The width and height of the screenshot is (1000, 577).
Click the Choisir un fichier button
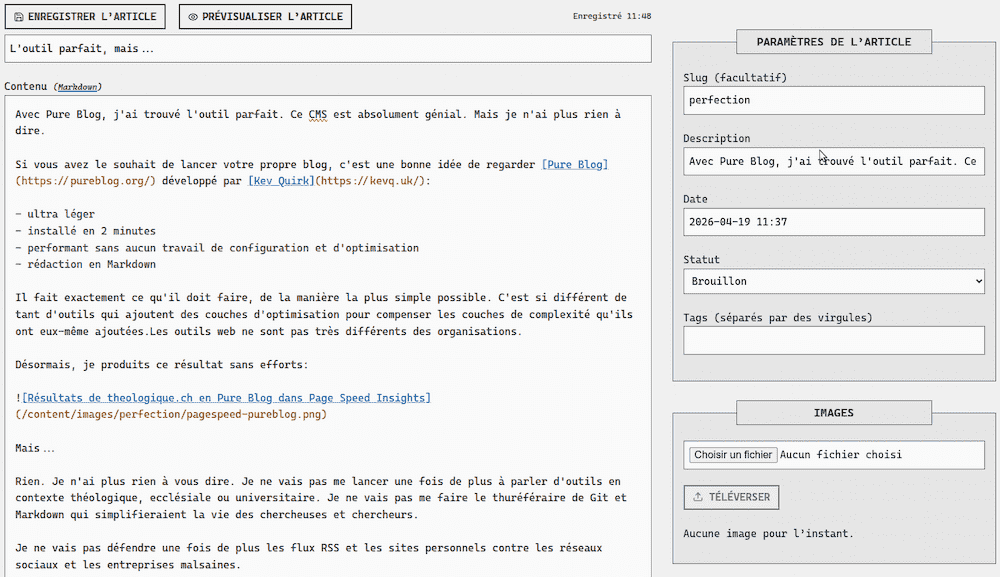point(731,454)
